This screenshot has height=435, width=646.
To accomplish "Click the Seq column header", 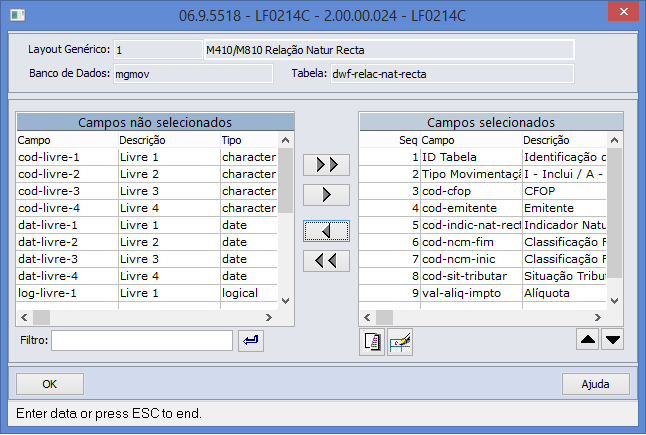I will 390,140.
